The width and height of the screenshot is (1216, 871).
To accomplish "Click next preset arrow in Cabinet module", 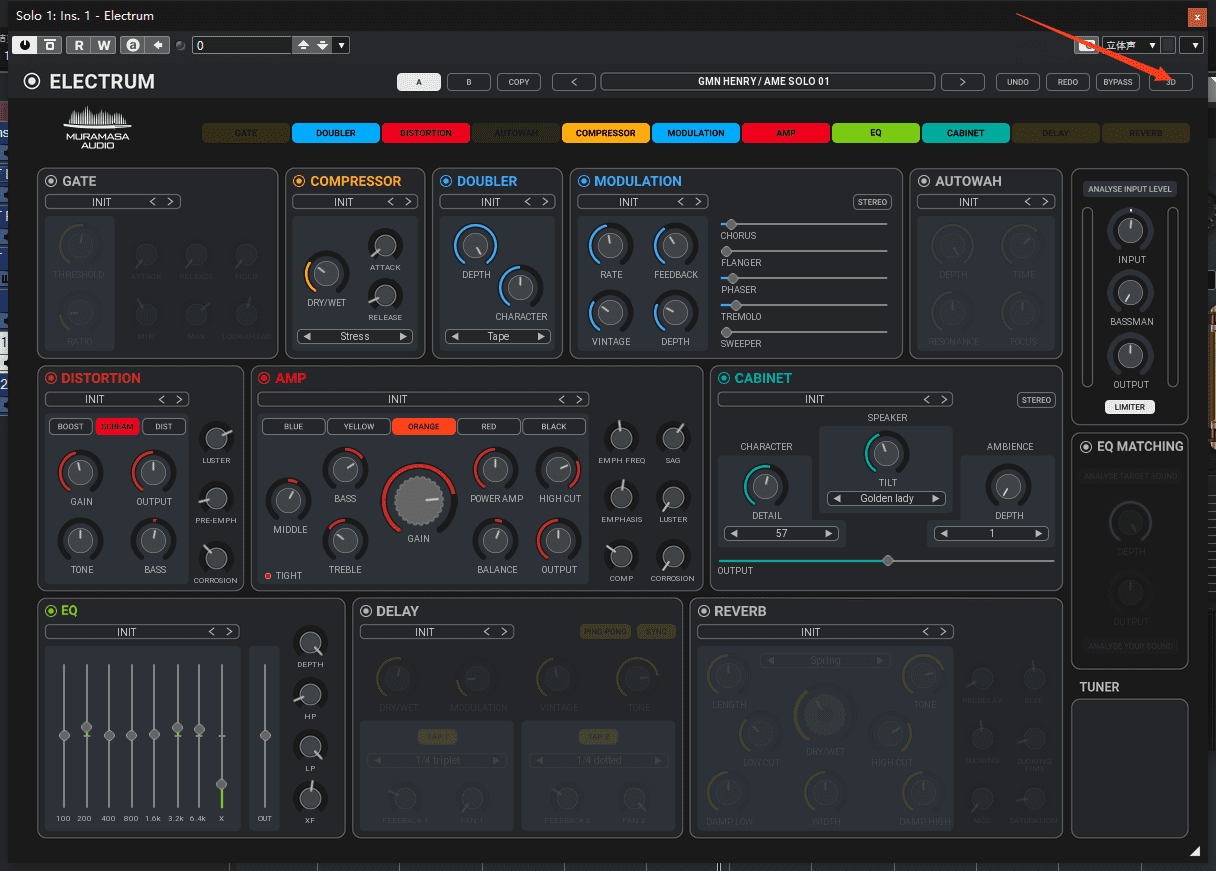I will coord(945,399).
